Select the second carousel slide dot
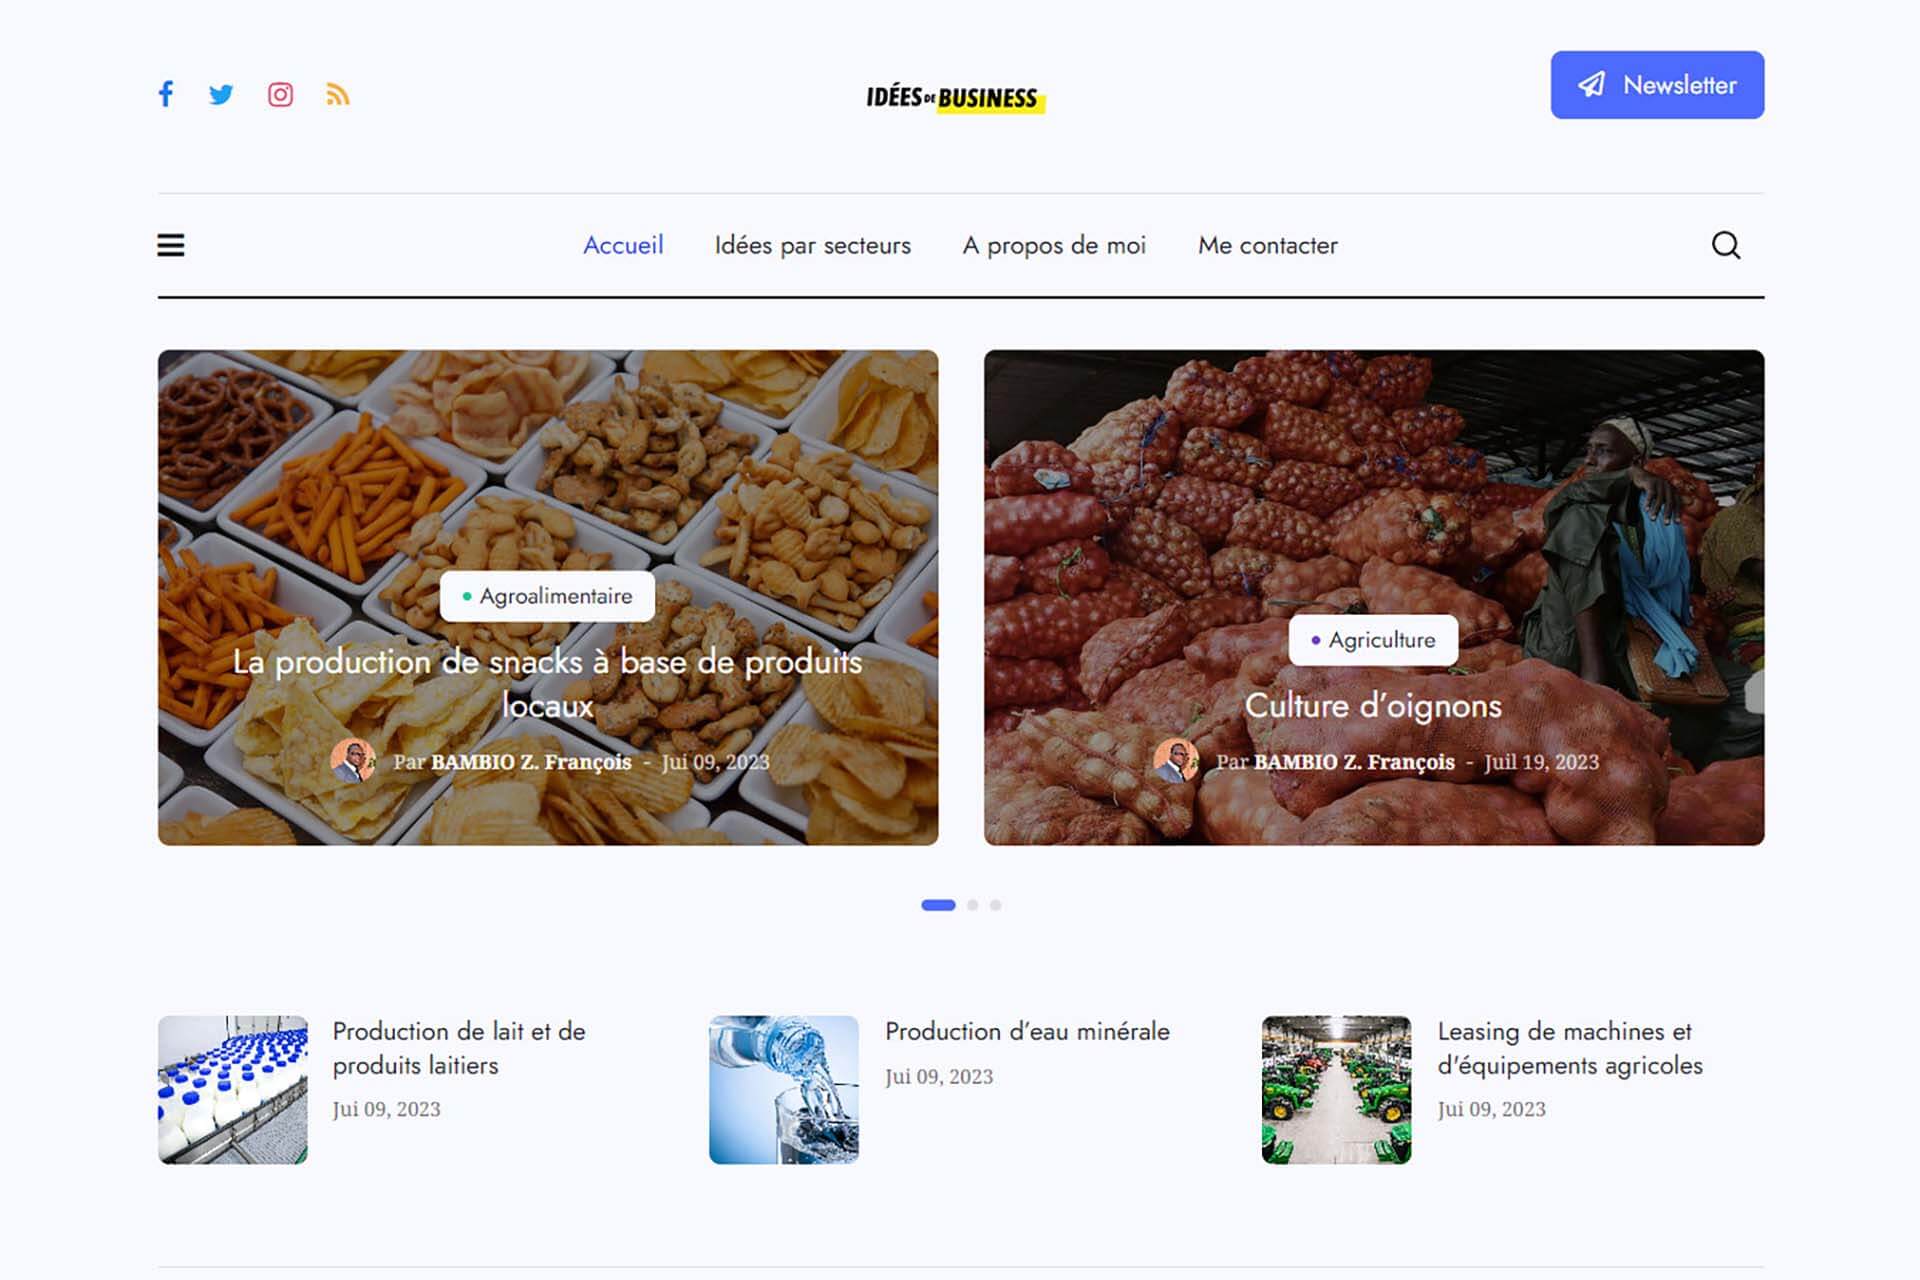1920x1280 pixels. click(x=972, y=905)
